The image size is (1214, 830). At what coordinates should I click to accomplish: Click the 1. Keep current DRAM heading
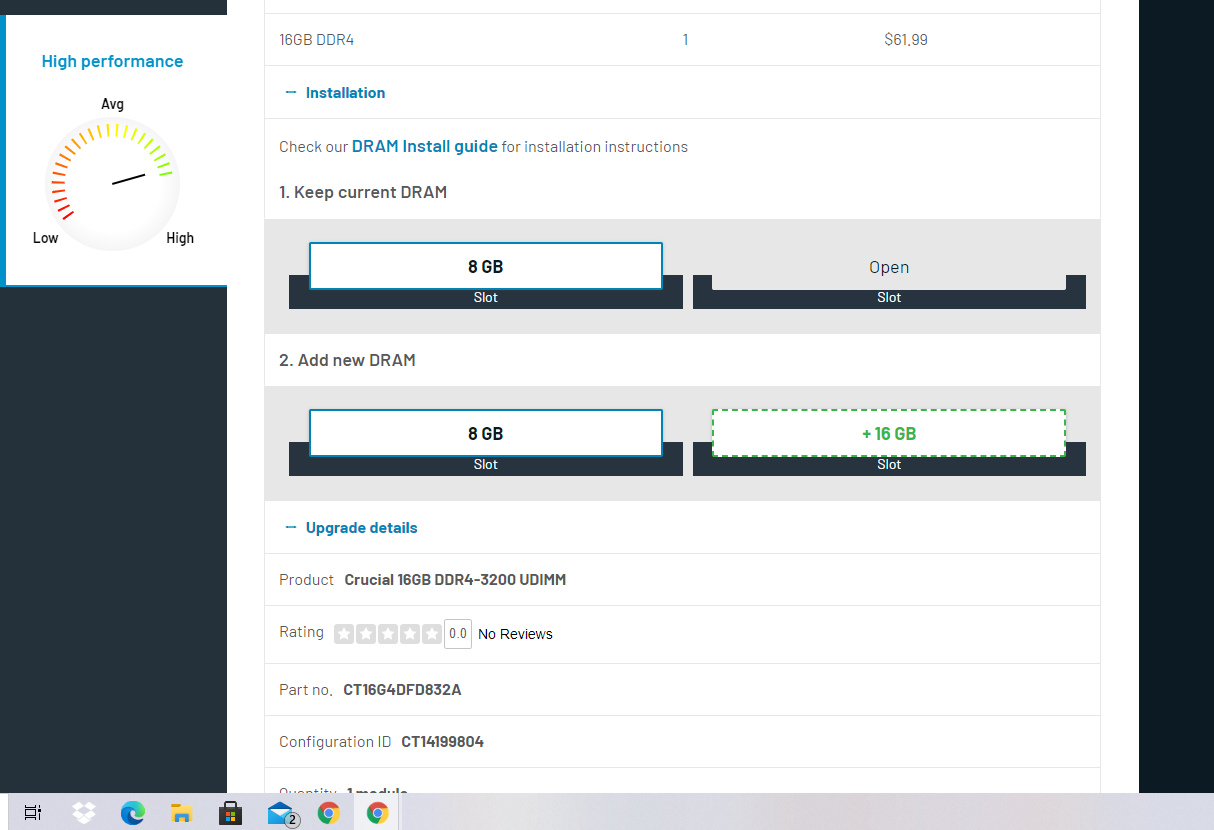(x=363, y=192)
